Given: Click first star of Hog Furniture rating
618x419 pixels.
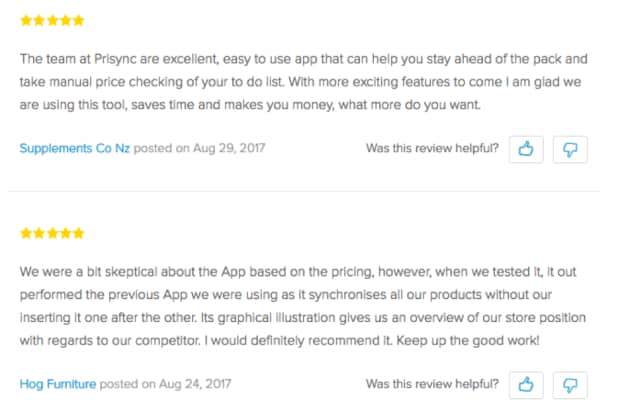Looking at the screenshot, I should tap(25, 233).
